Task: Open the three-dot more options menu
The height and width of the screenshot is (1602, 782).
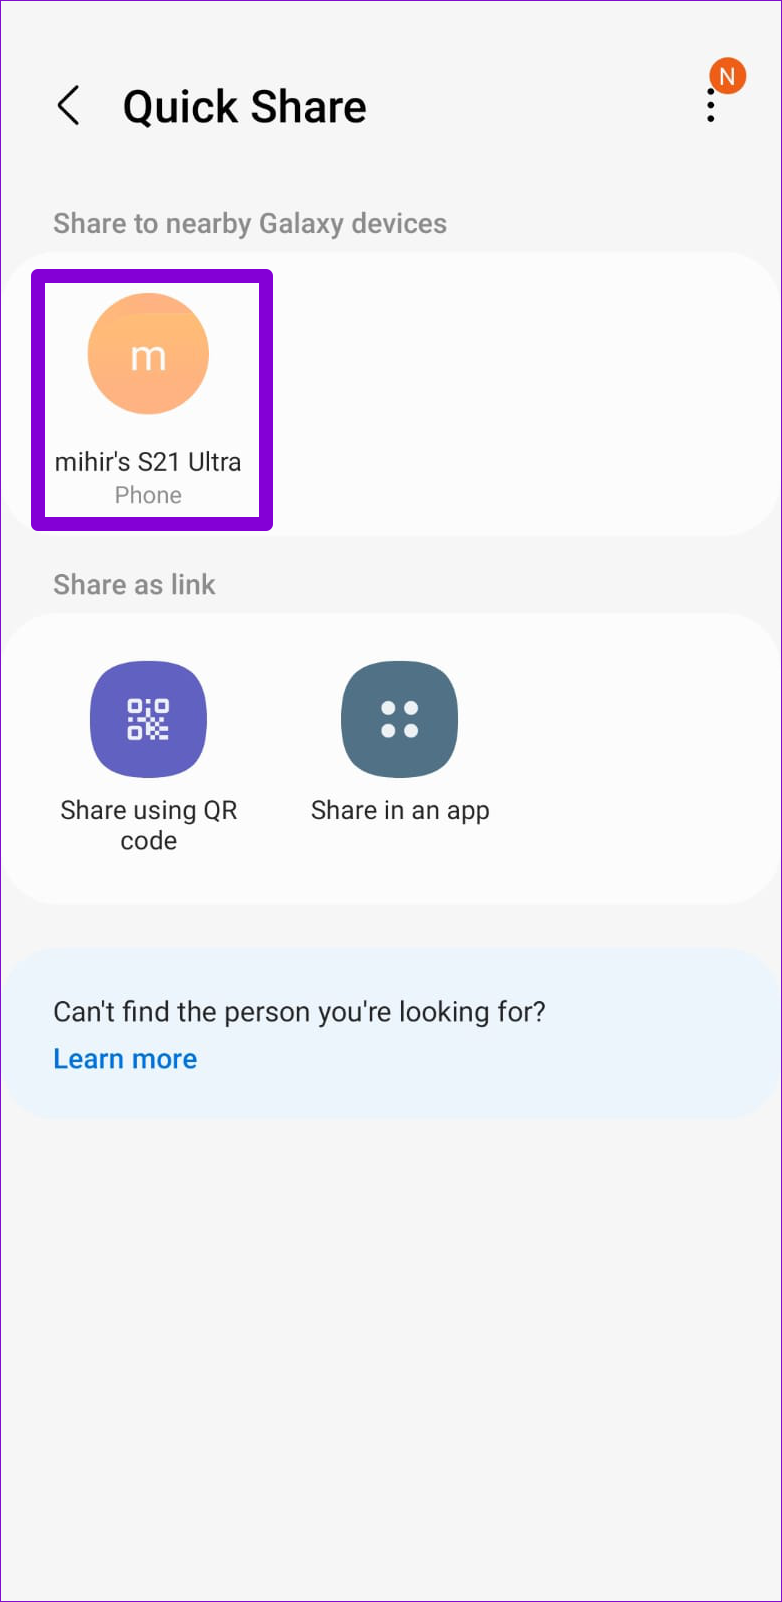Action: pos(711,105)
